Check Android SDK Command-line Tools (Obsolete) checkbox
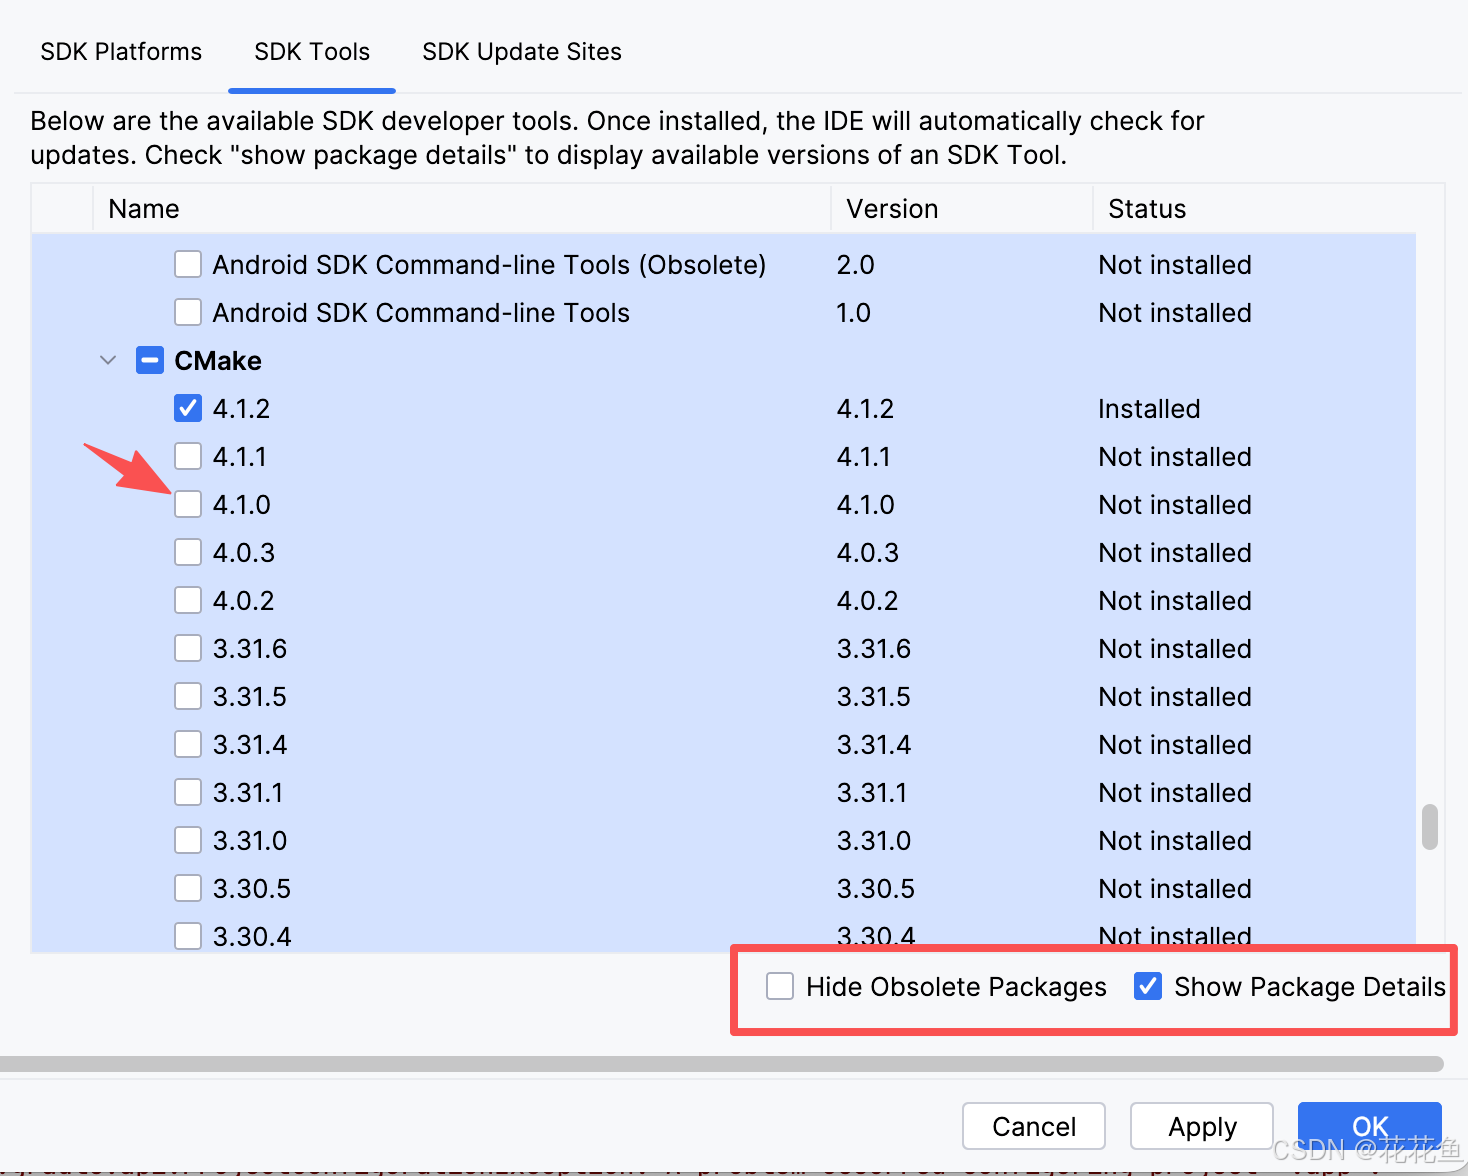 pyautogui.click(x=188, y=264)
